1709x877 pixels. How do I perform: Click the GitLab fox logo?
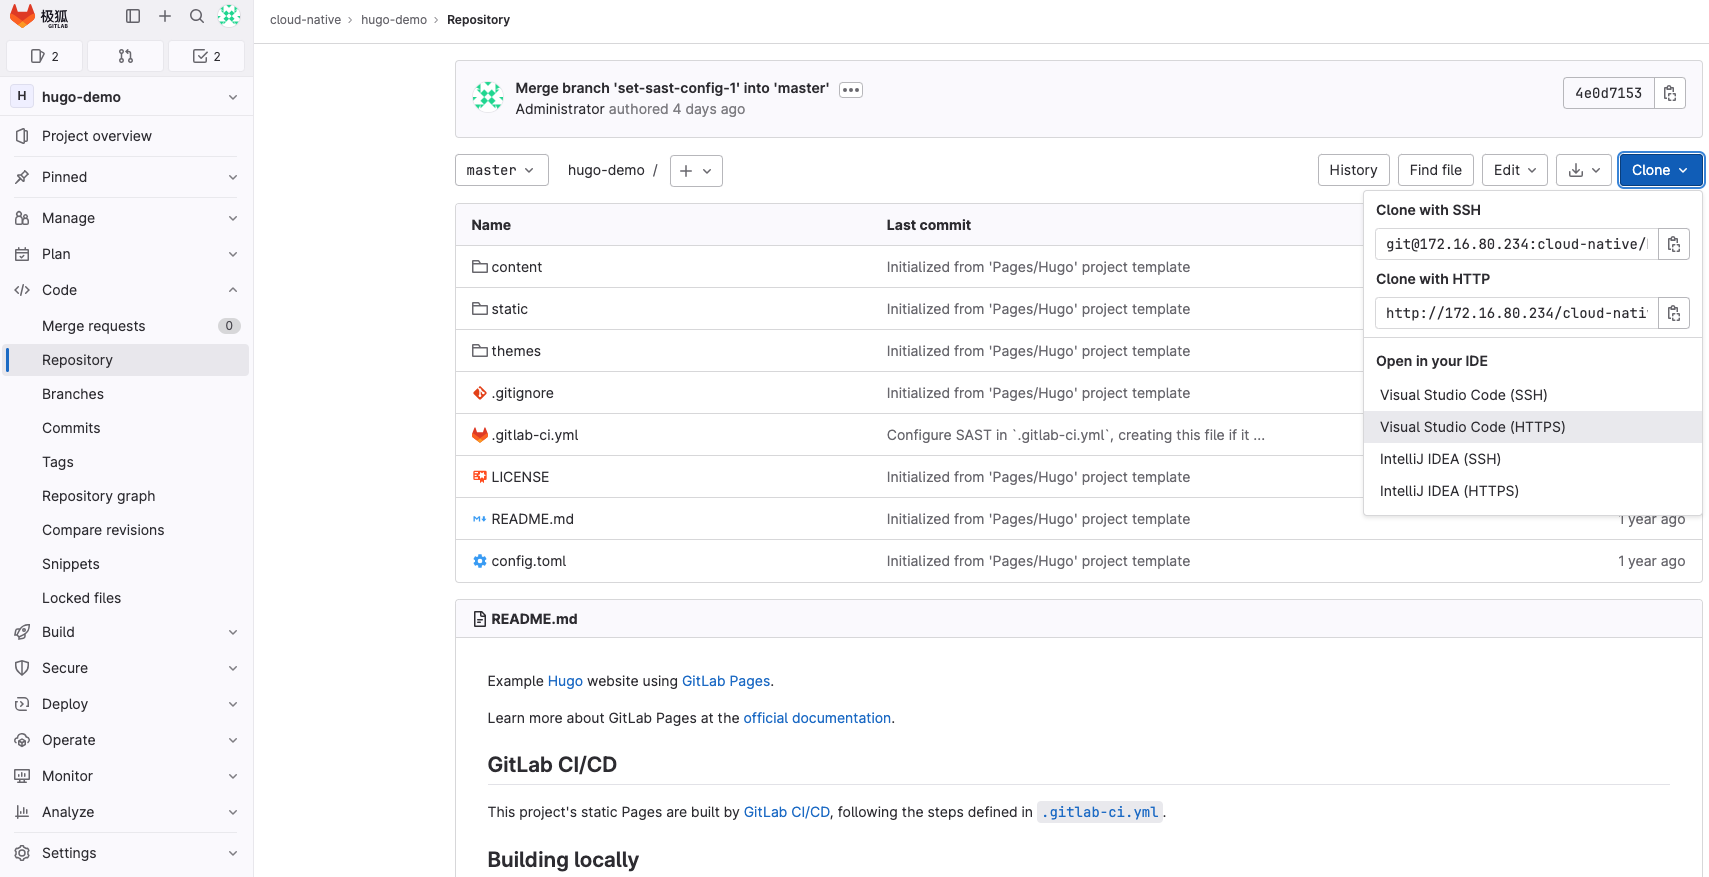click(x=22, y=16)
